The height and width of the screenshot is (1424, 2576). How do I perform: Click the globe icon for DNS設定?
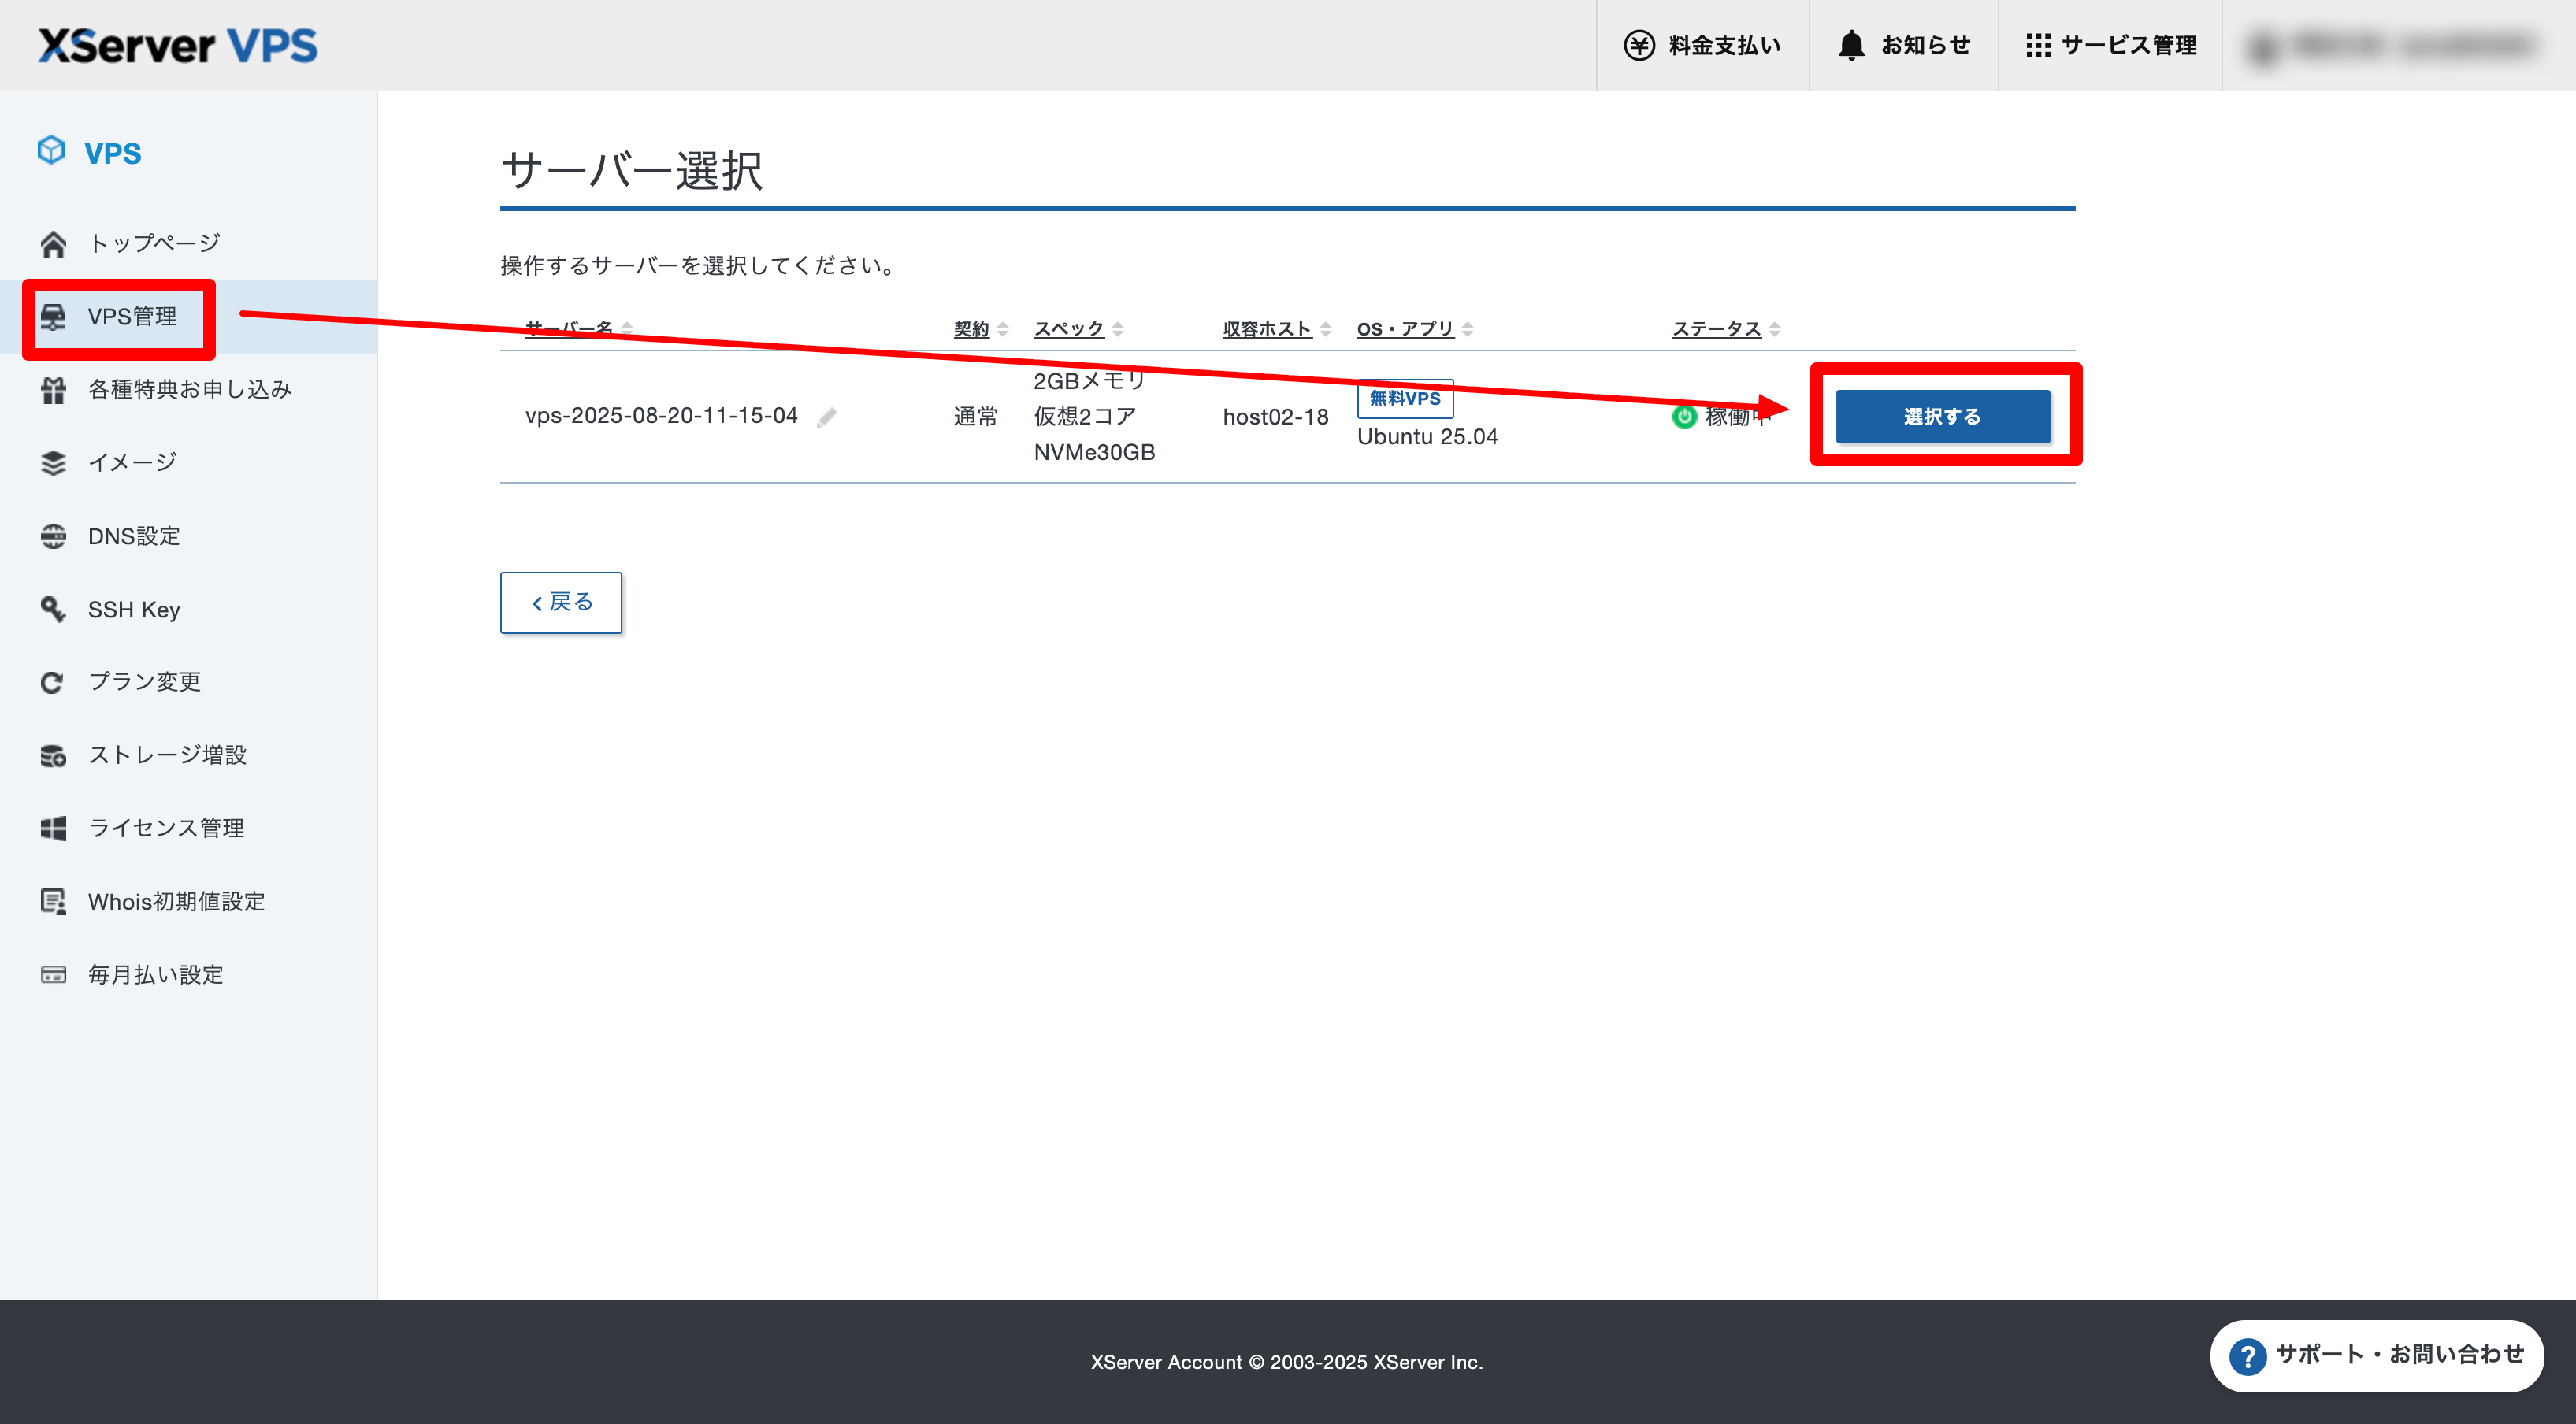(53, 536)
